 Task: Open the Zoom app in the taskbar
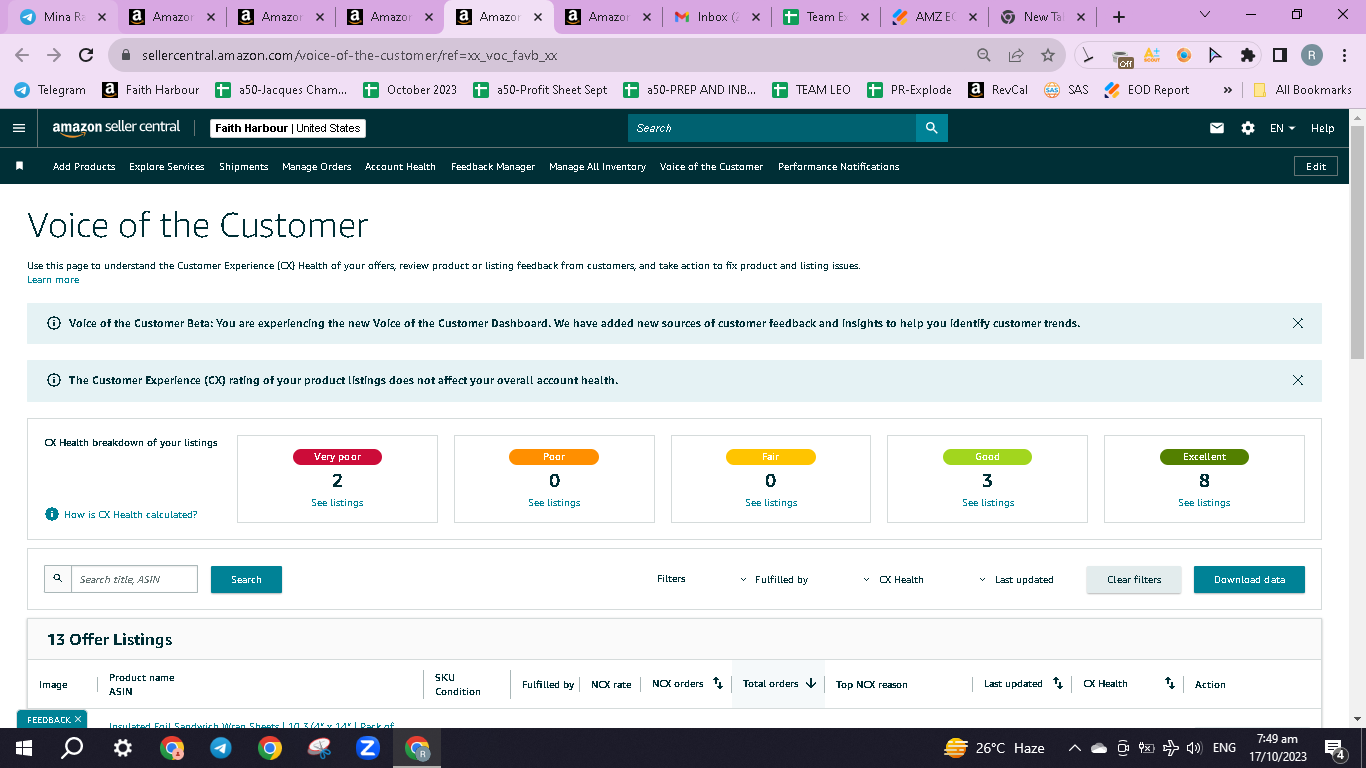coord(367,748)
